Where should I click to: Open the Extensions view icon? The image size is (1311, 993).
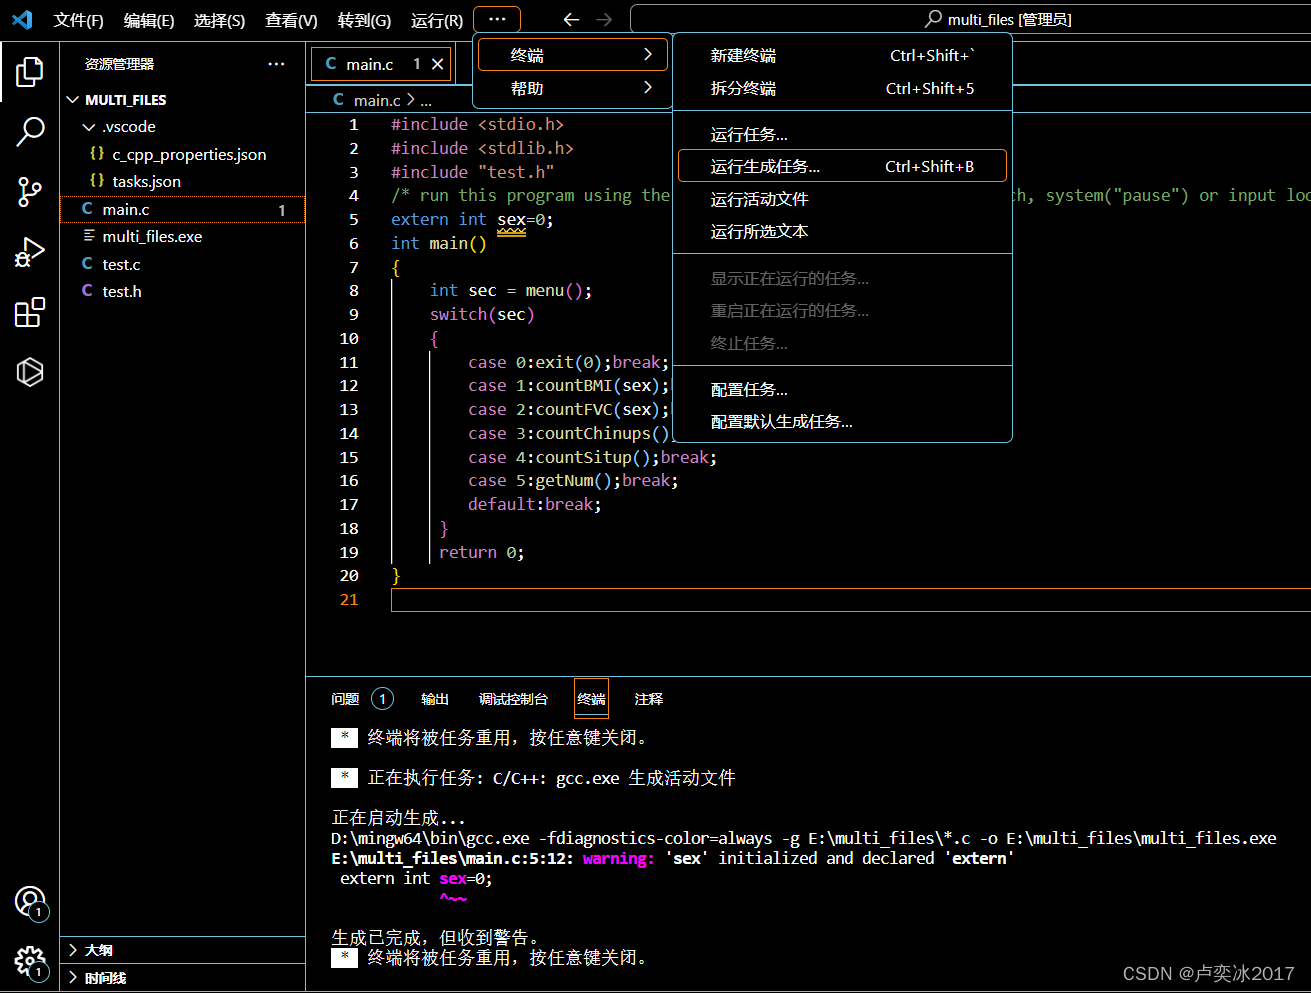[30, 312]
